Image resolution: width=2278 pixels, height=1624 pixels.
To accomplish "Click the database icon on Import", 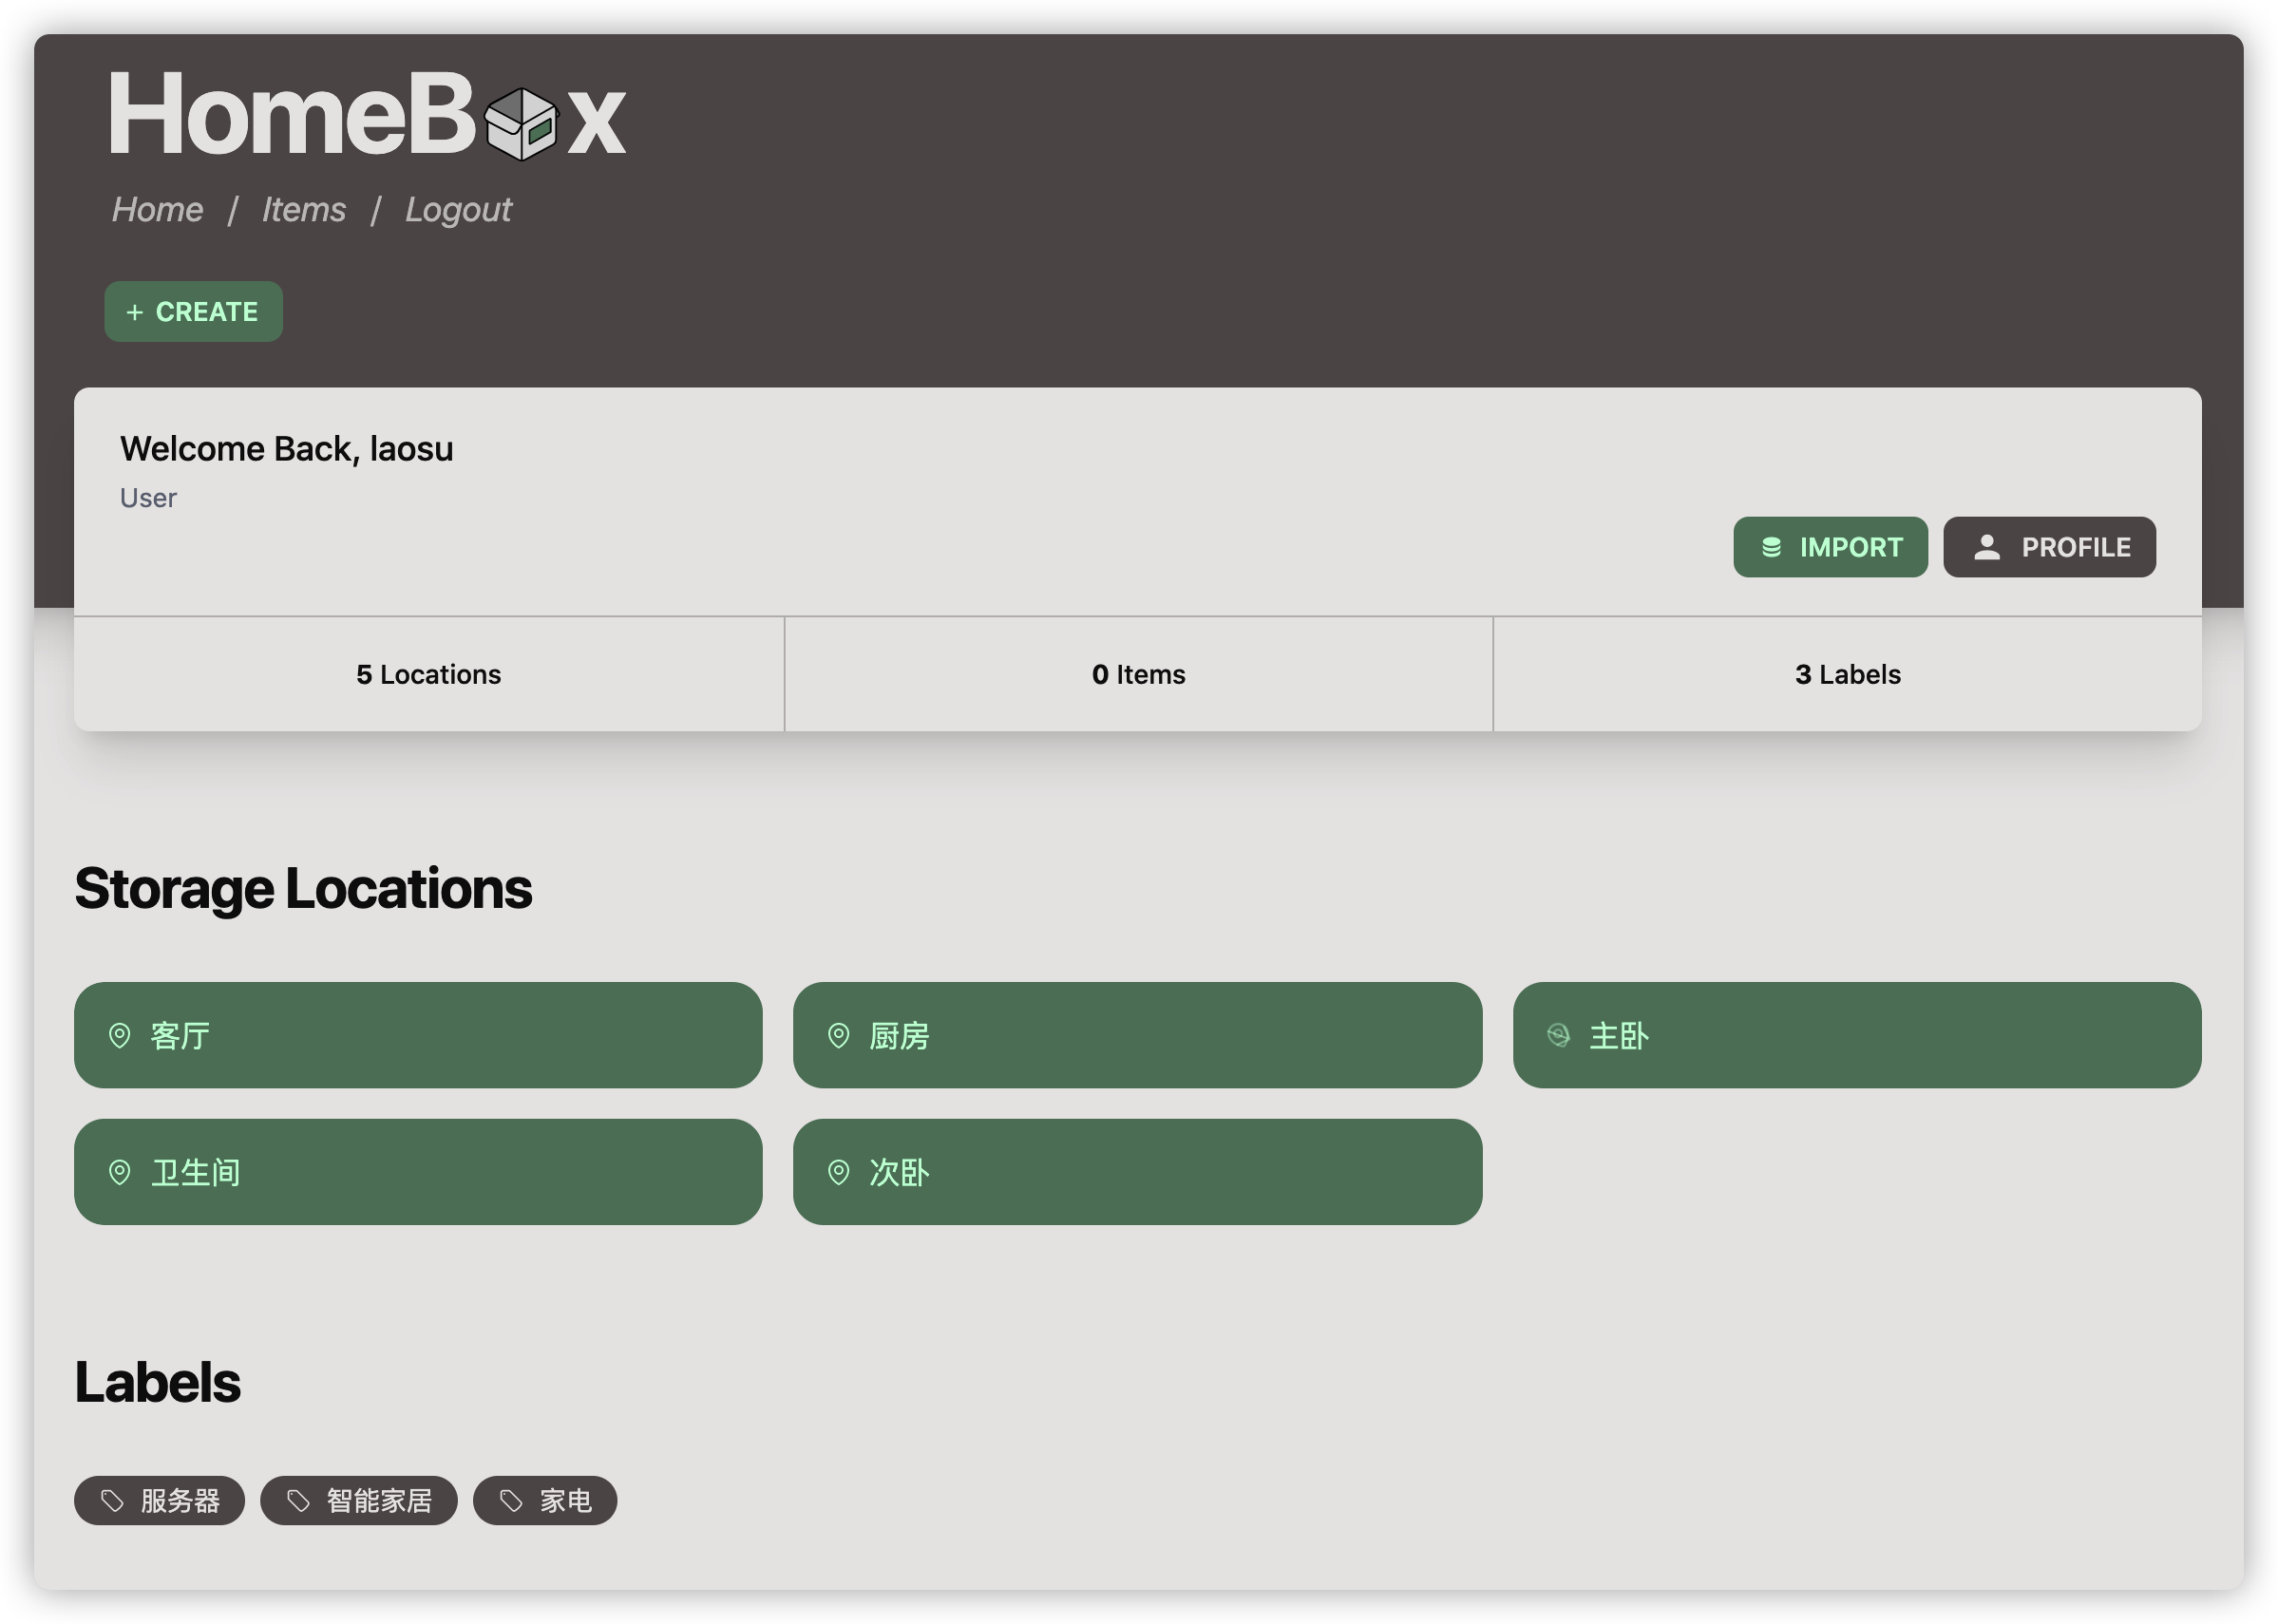I will (1771, 547).
